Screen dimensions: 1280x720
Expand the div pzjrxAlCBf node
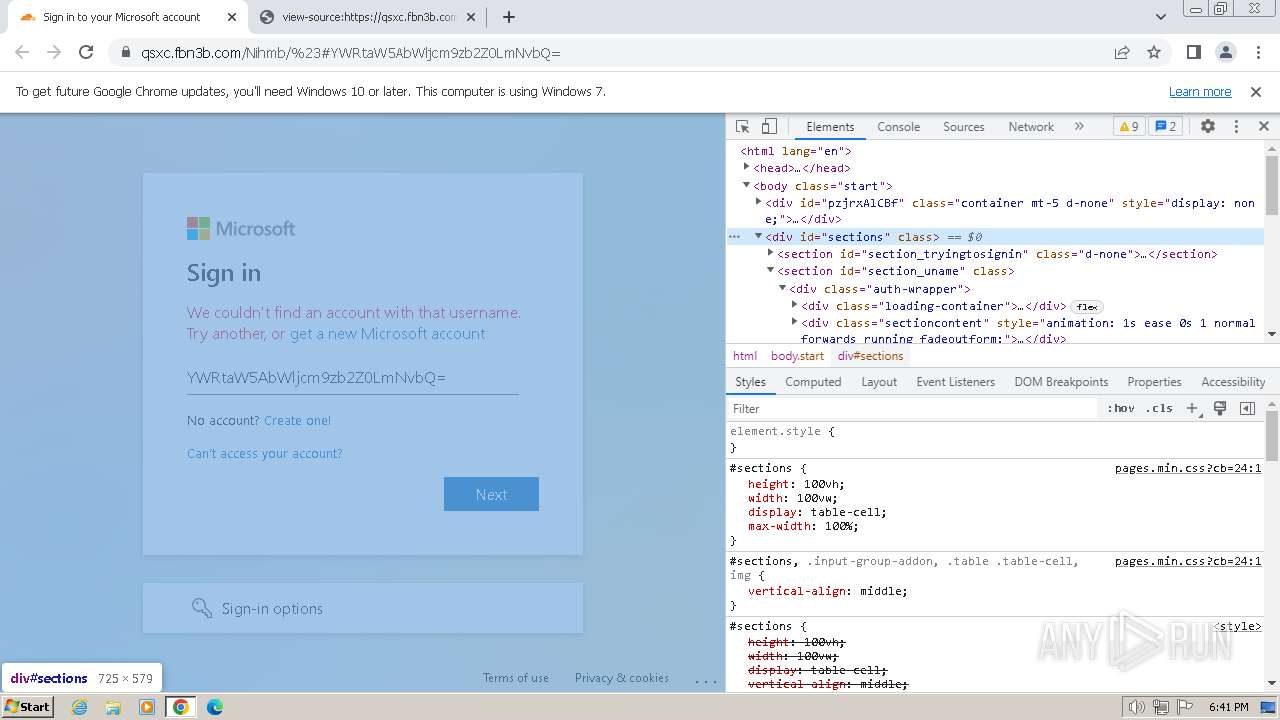[758, 202]
